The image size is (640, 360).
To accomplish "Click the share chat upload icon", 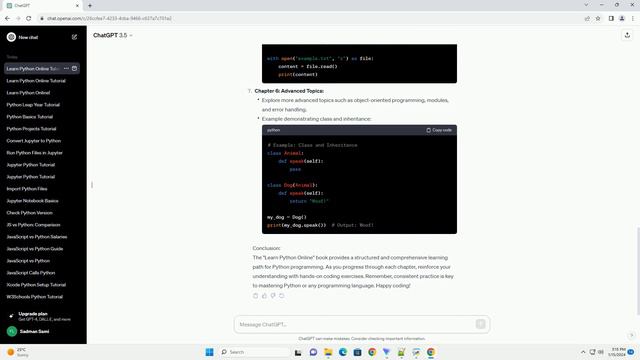I will [627, 36].
